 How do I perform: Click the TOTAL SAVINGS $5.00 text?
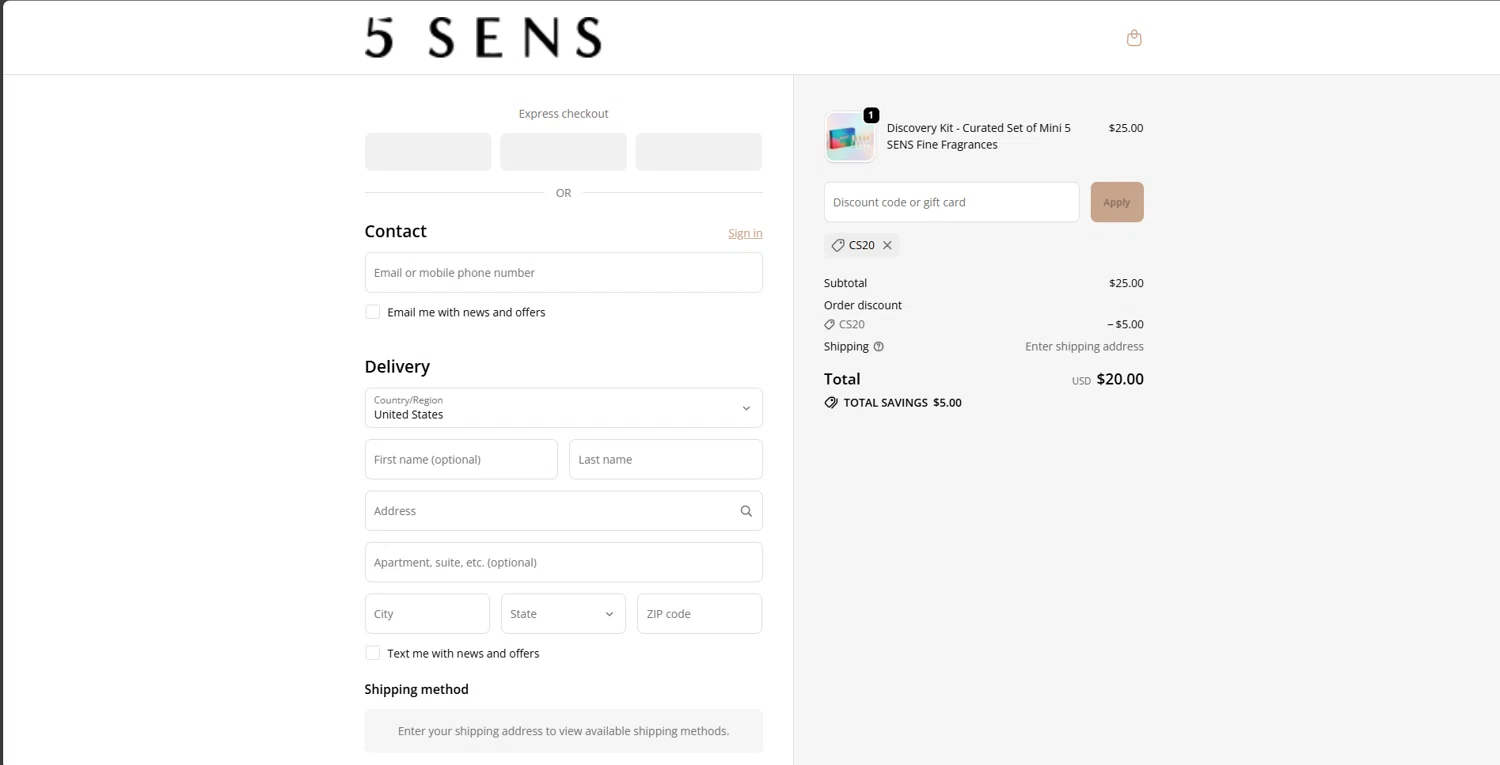903,403
